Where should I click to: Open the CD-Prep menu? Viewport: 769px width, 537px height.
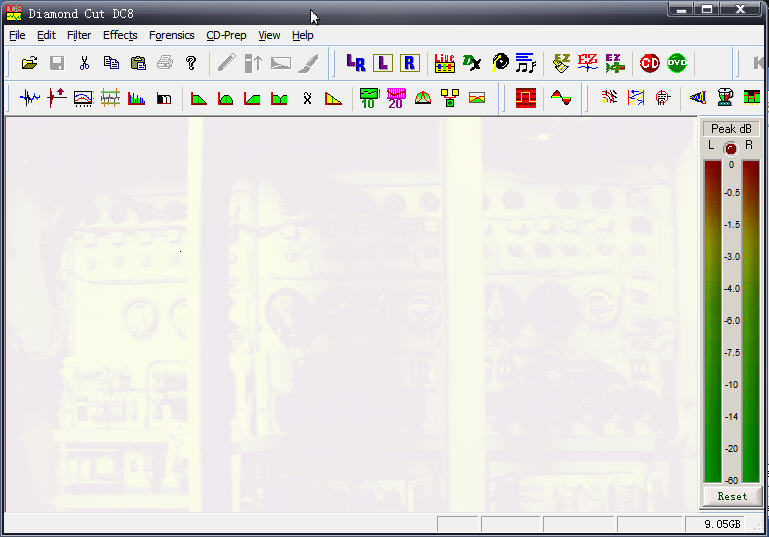pos(226,35)
